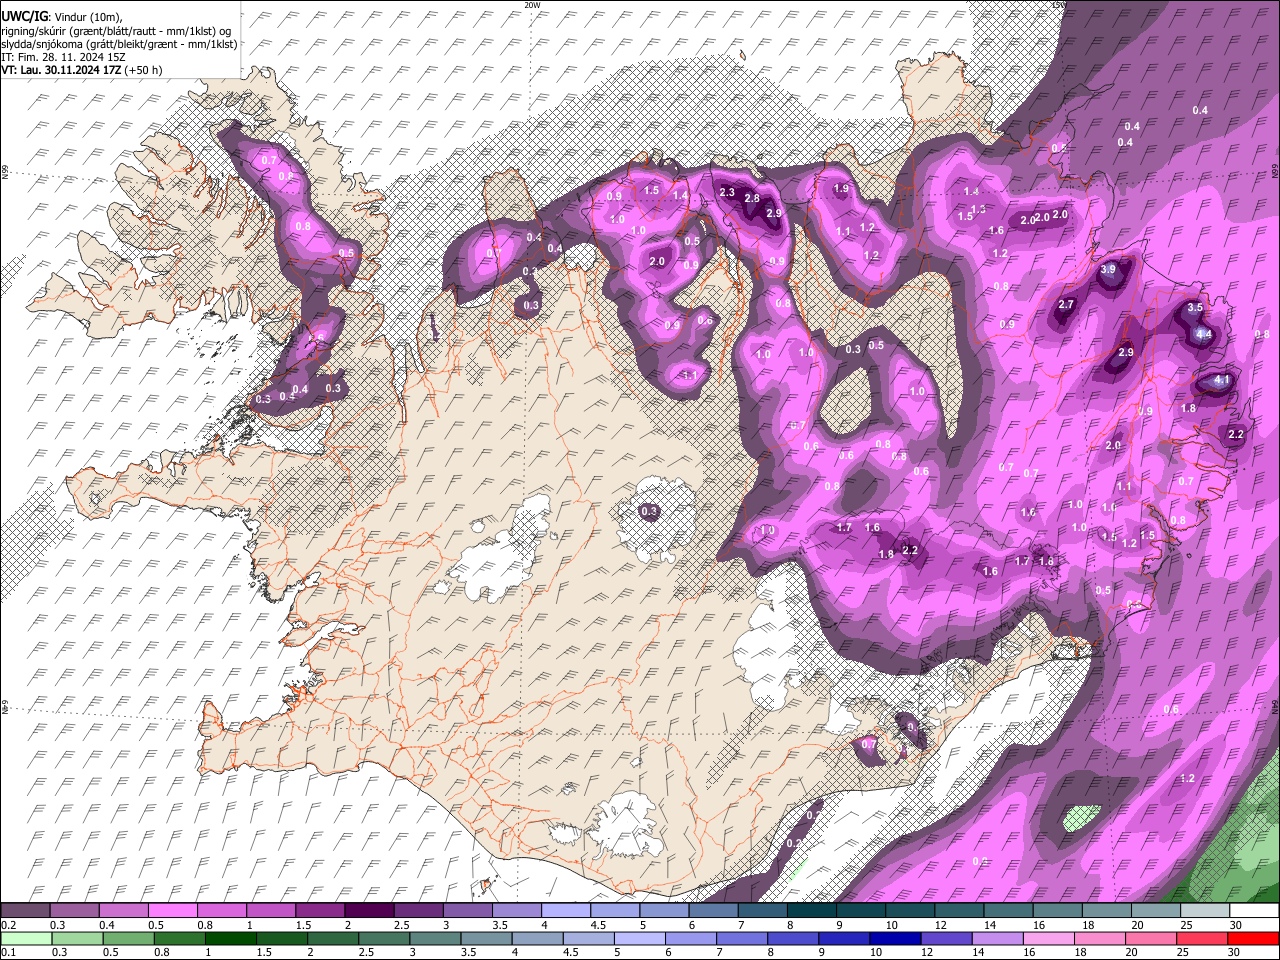Click the darkest purple swatch labeled 2
1280x960 pixels.
coord(369,911)
